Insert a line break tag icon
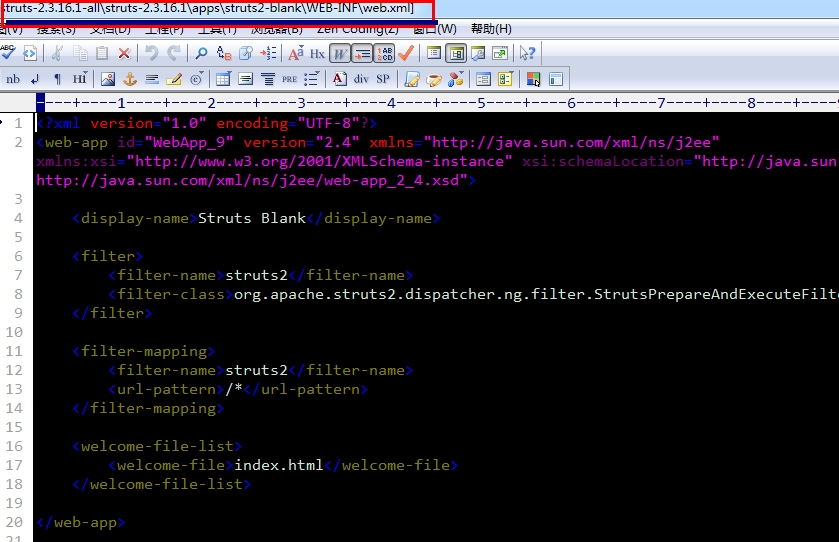Image resolution: width=839 pixels, height=542 pixels. point(35,79)
